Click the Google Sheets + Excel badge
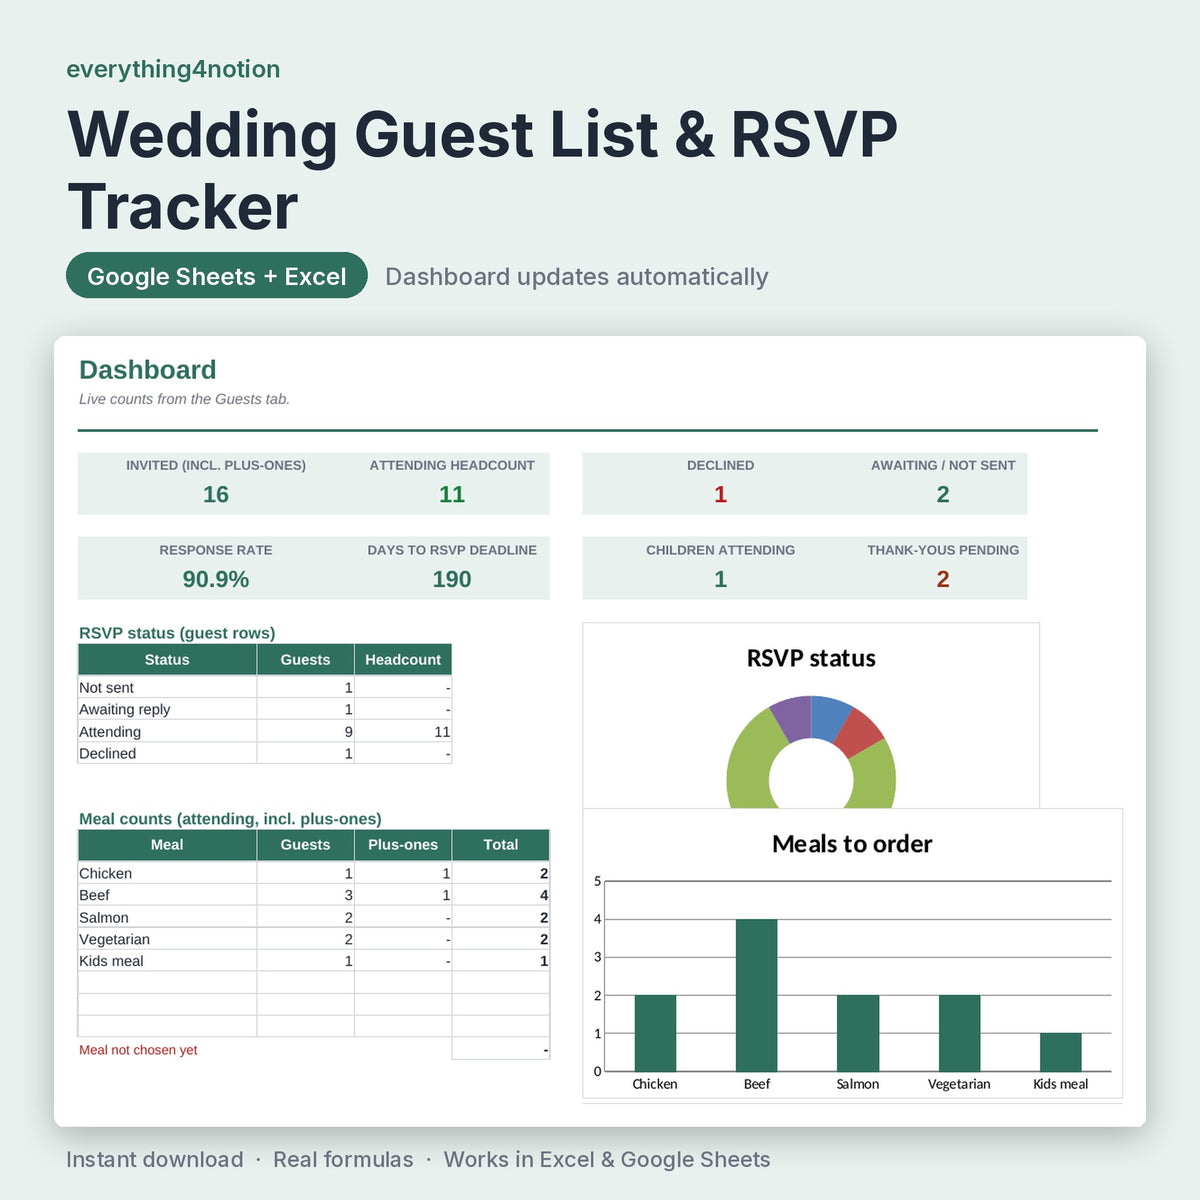 pos(217,276)
